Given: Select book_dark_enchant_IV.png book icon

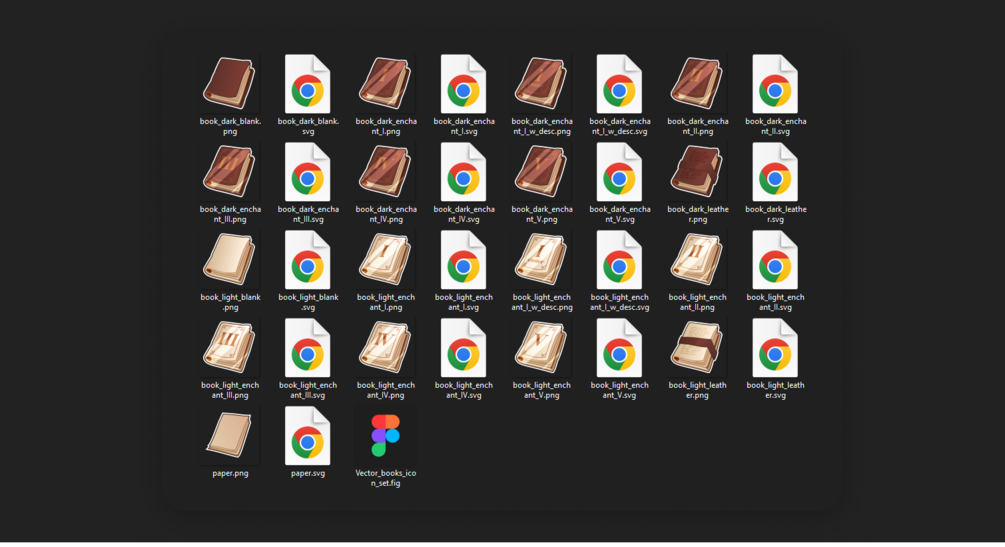Looking at the screenshot, I should click(386, 171).
